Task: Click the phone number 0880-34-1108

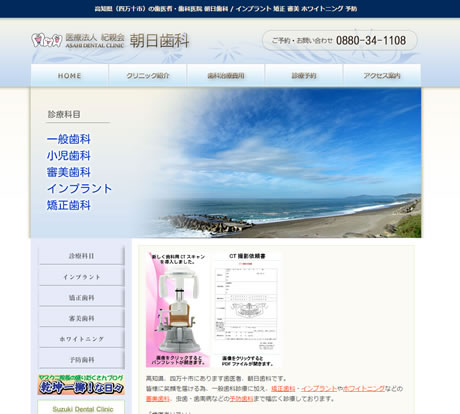Action: pyautogui.click(x=371, y=41)
